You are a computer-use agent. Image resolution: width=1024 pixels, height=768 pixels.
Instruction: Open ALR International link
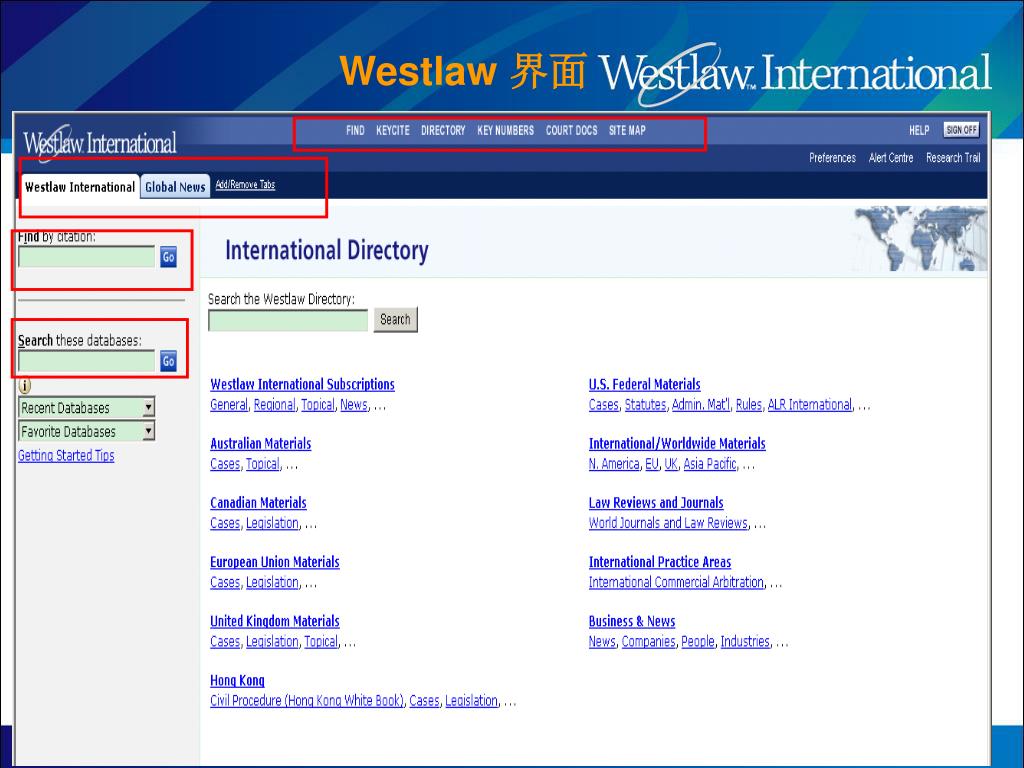(x=810, y=405)
